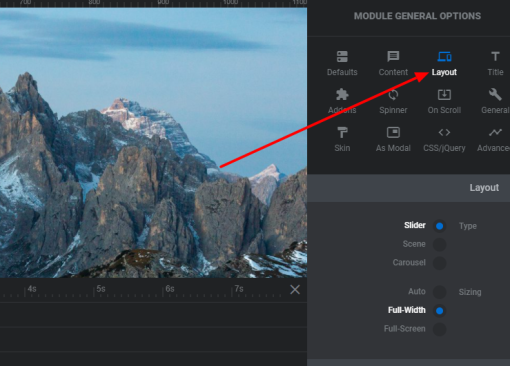The width and height of the screenshot is (510, 366).
Task: Open the Addons puzzle icon
Action: [342, 95]
